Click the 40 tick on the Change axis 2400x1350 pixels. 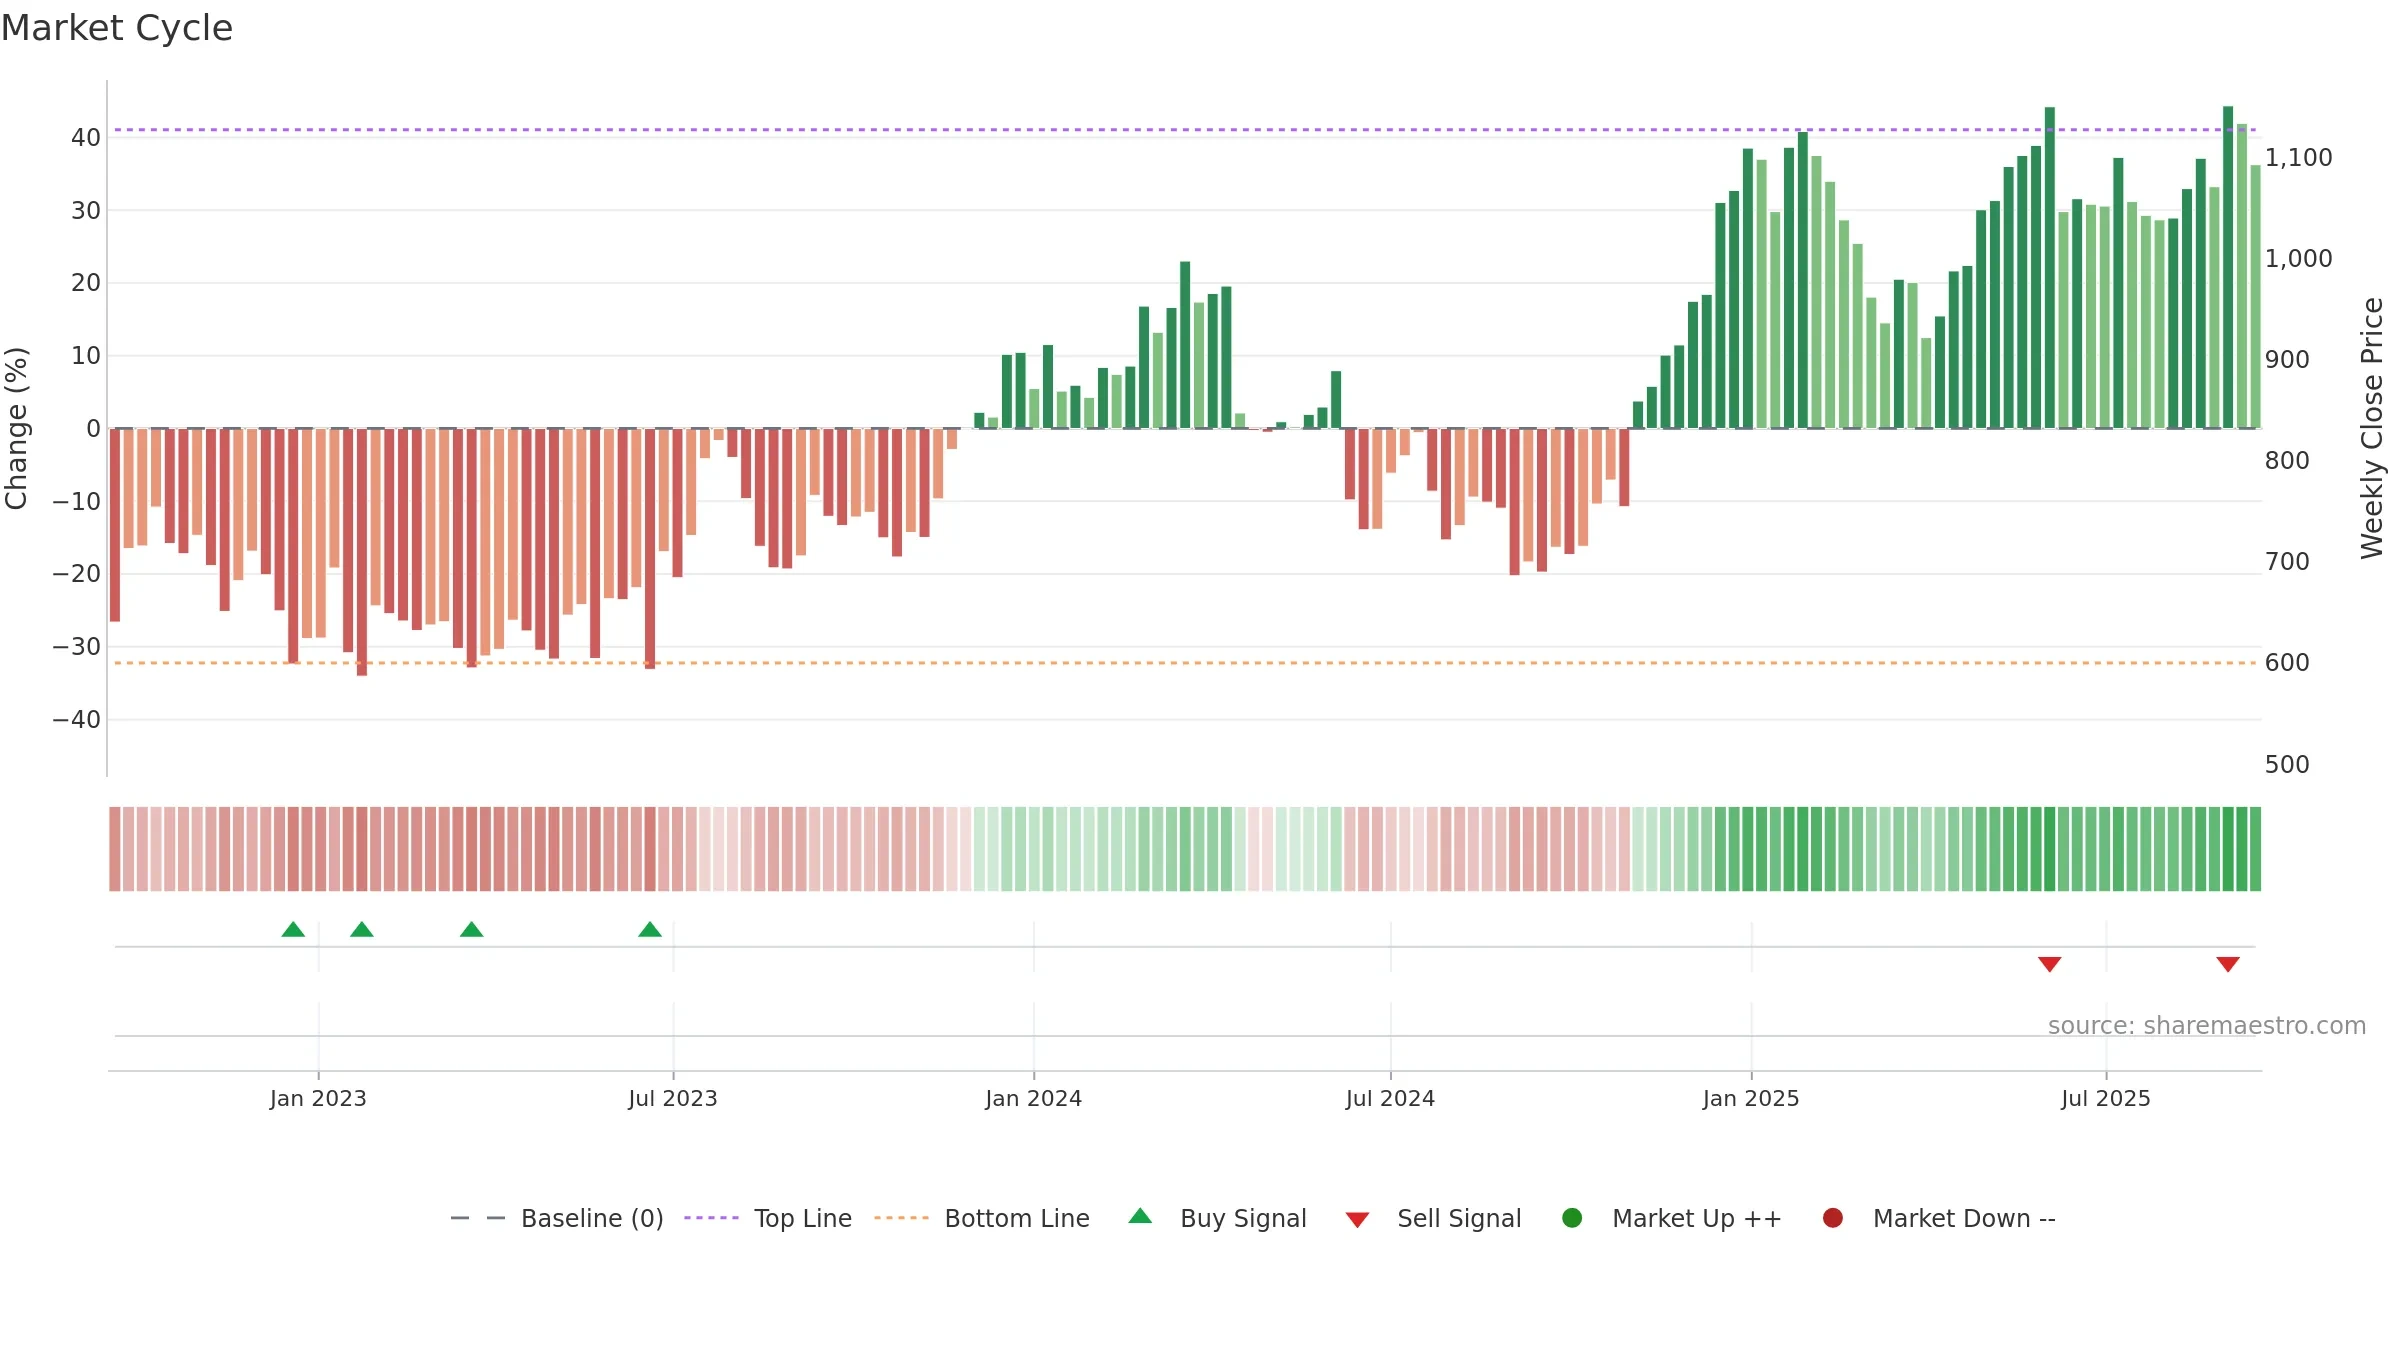tap(86, 138)
